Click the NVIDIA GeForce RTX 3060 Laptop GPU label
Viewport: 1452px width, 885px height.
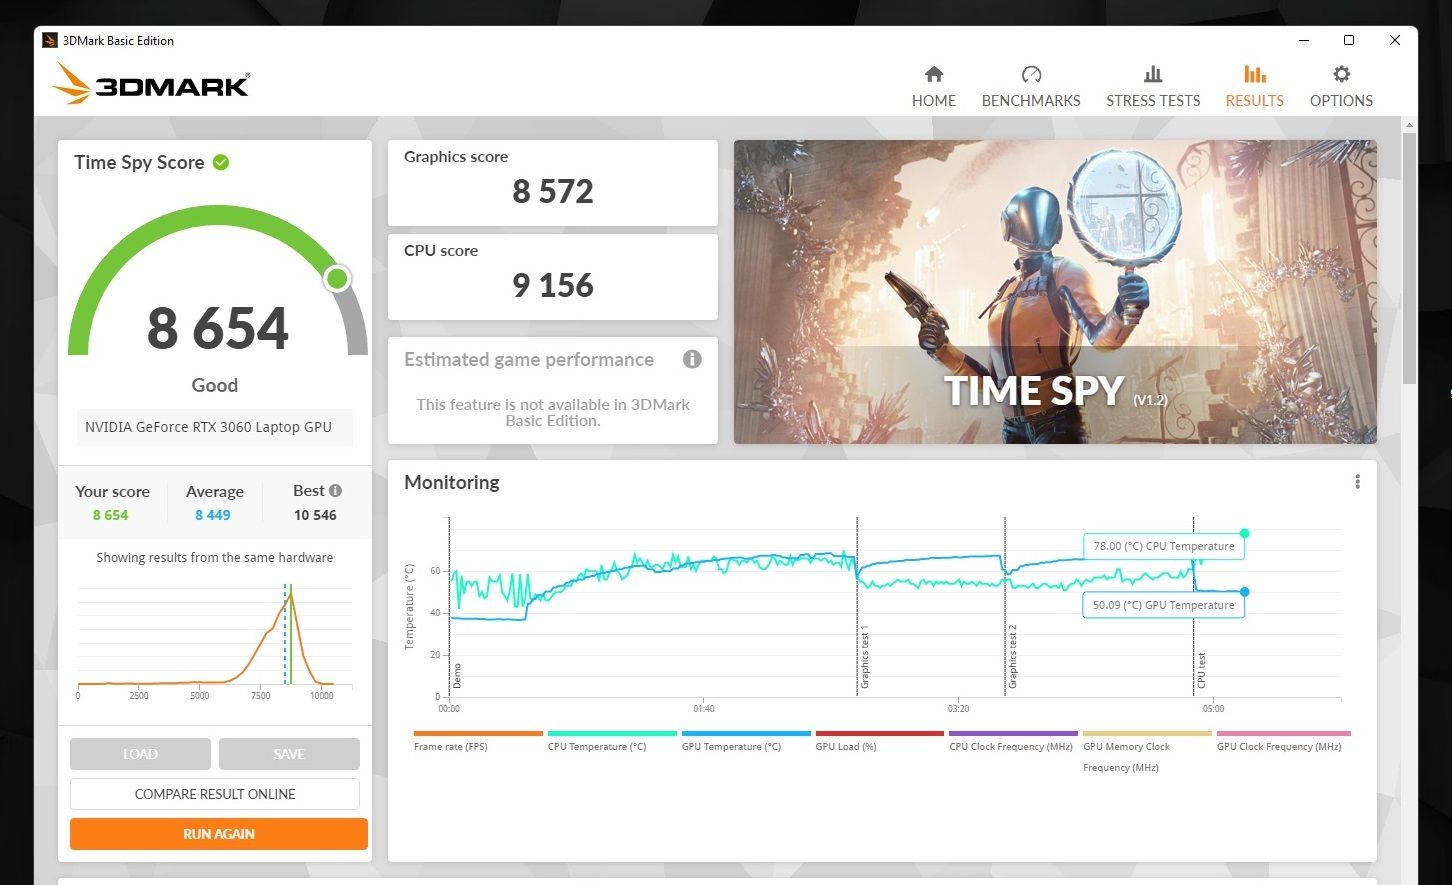coord(208,427)
